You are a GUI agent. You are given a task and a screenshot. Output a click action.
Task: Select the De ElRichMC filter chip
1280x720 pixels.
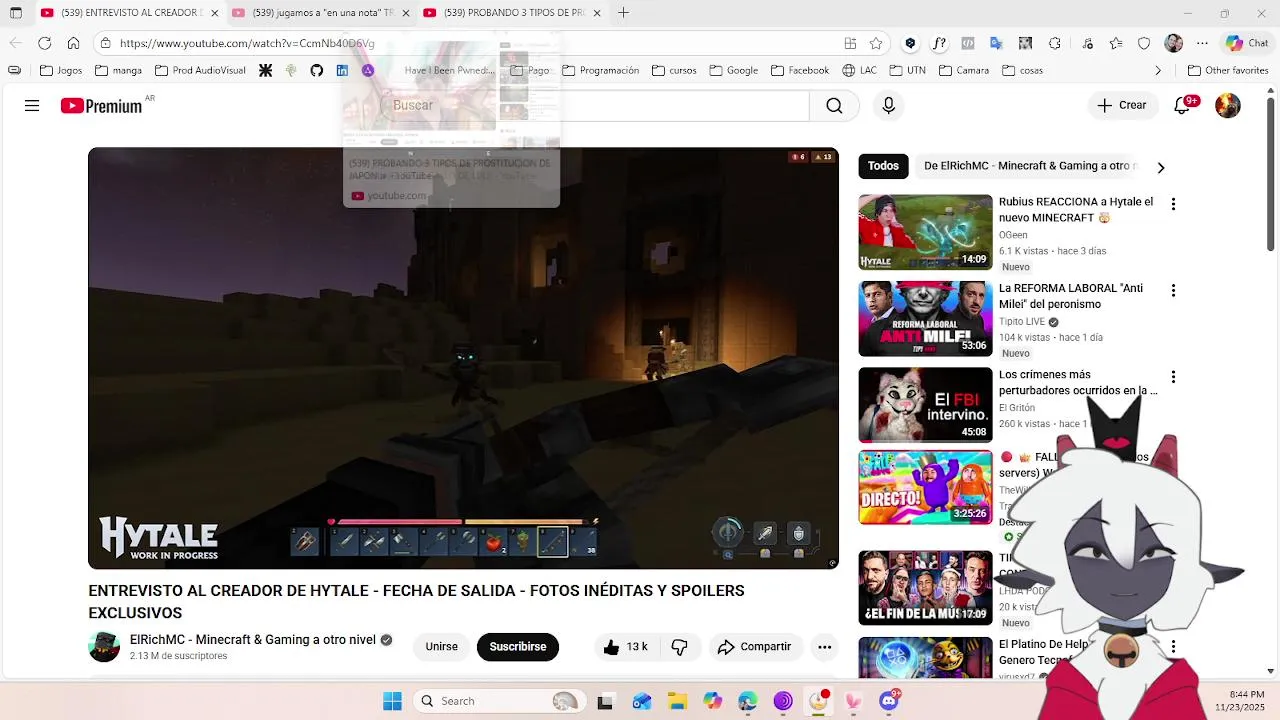point(1027,166)
